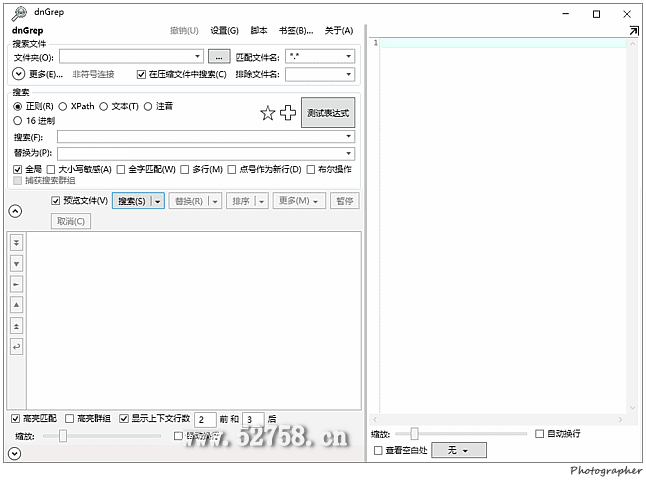Open the 排除文件名 exclude dropdown
The width and height of the screenshot is (646, 482).
(x=349, y=75)
